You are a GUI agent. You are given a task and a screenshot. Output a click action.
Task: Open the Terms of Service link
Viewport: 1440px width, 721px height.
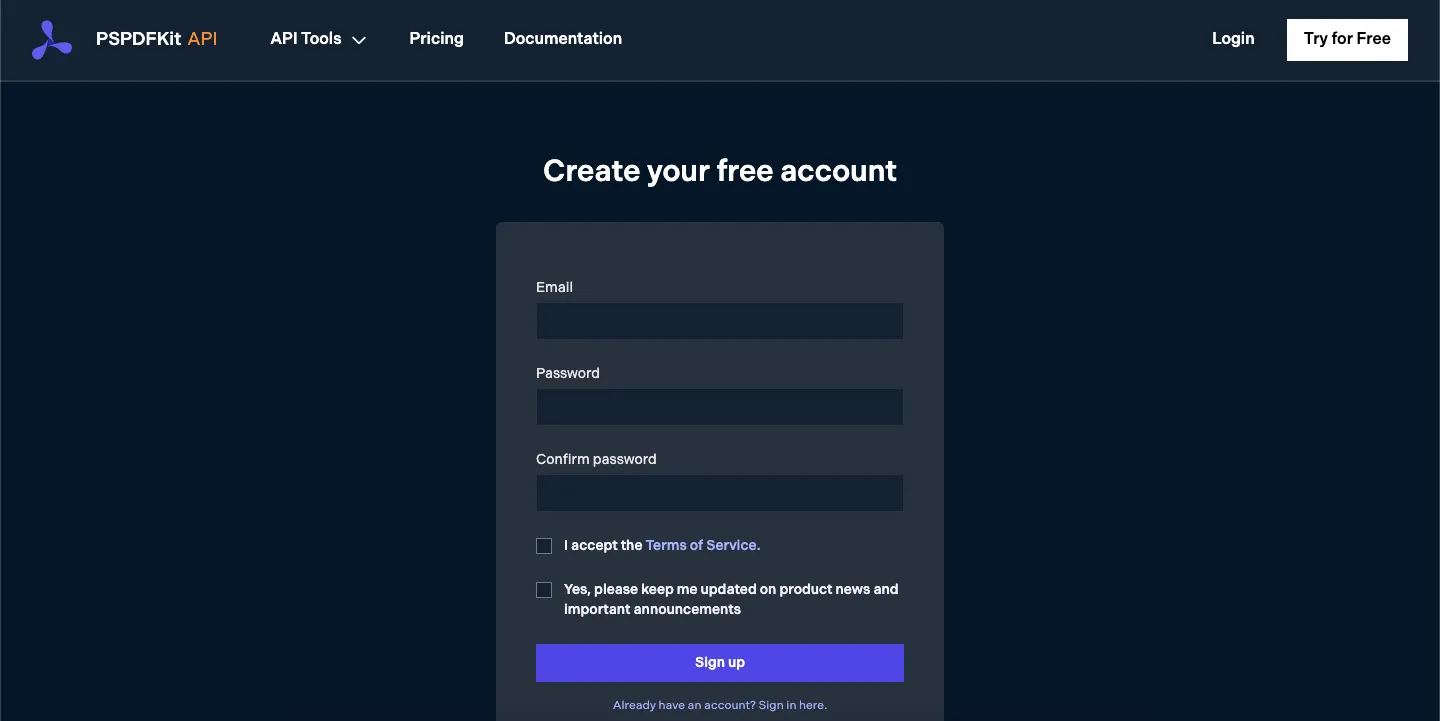pos(702,546)
